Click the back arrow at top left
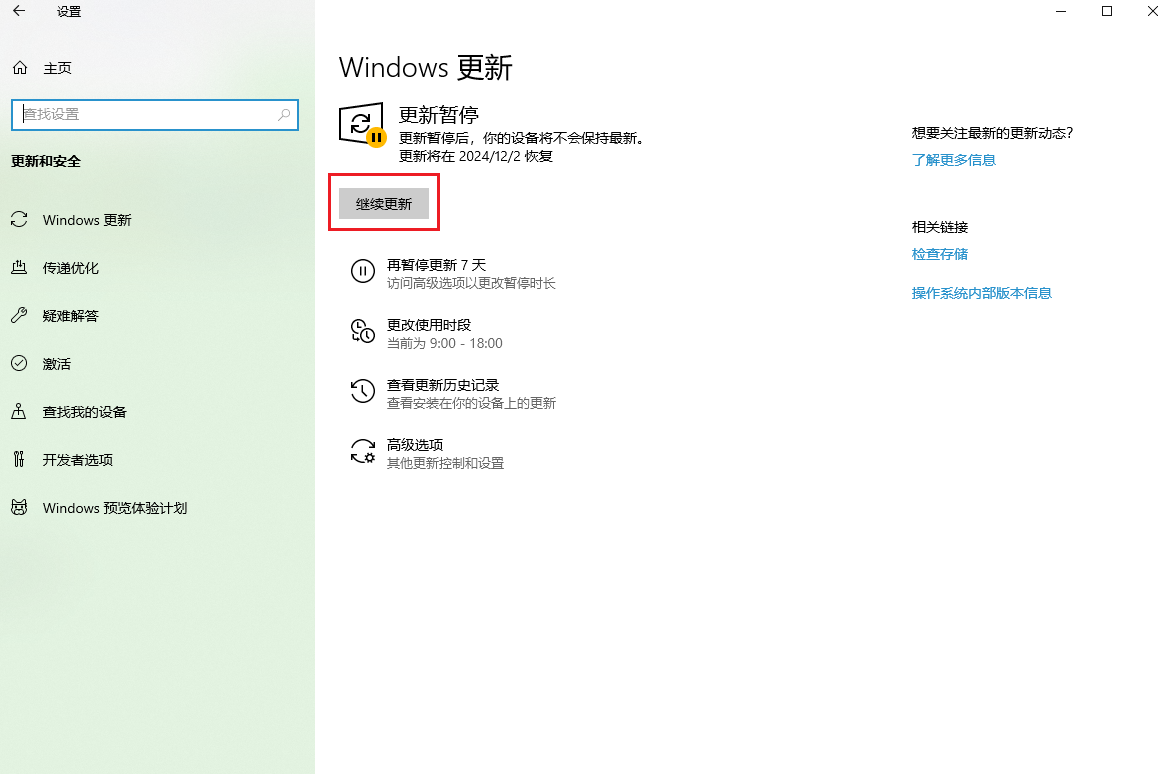 [x=20, y=12]
